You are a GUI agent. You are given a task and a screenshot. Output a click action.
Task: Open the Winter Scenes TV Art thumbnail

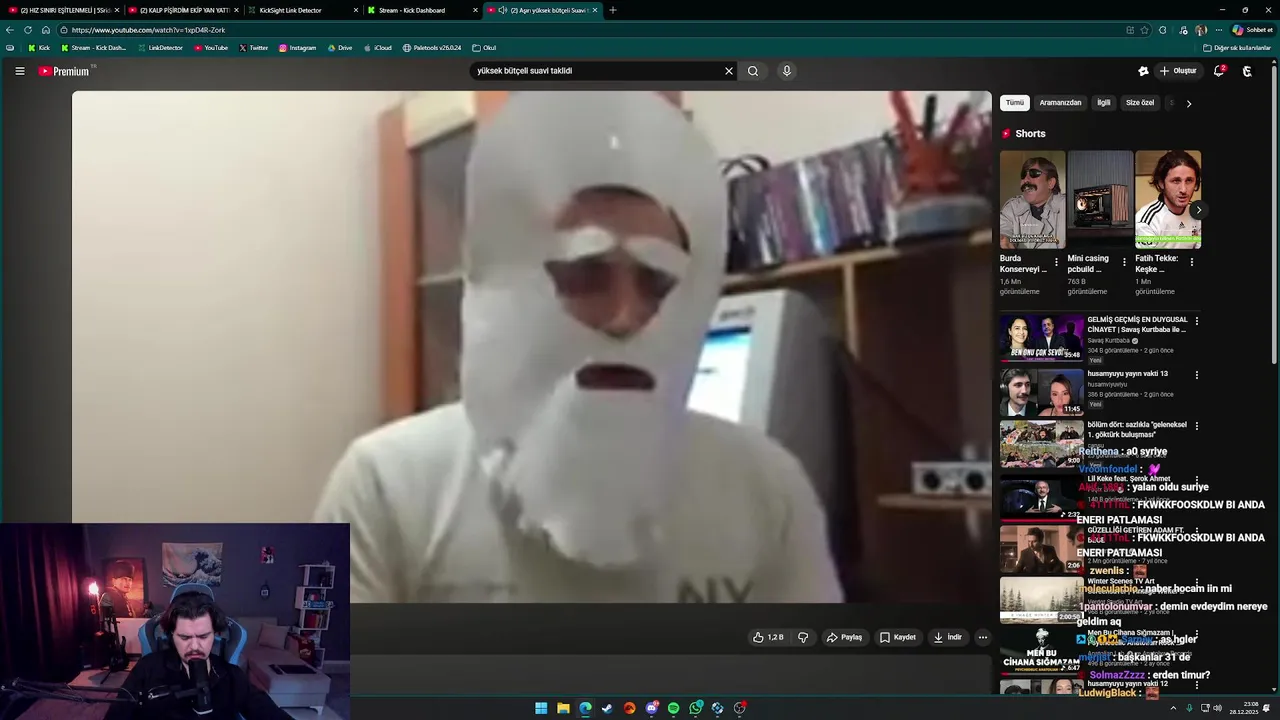[x=1041, y=600]
